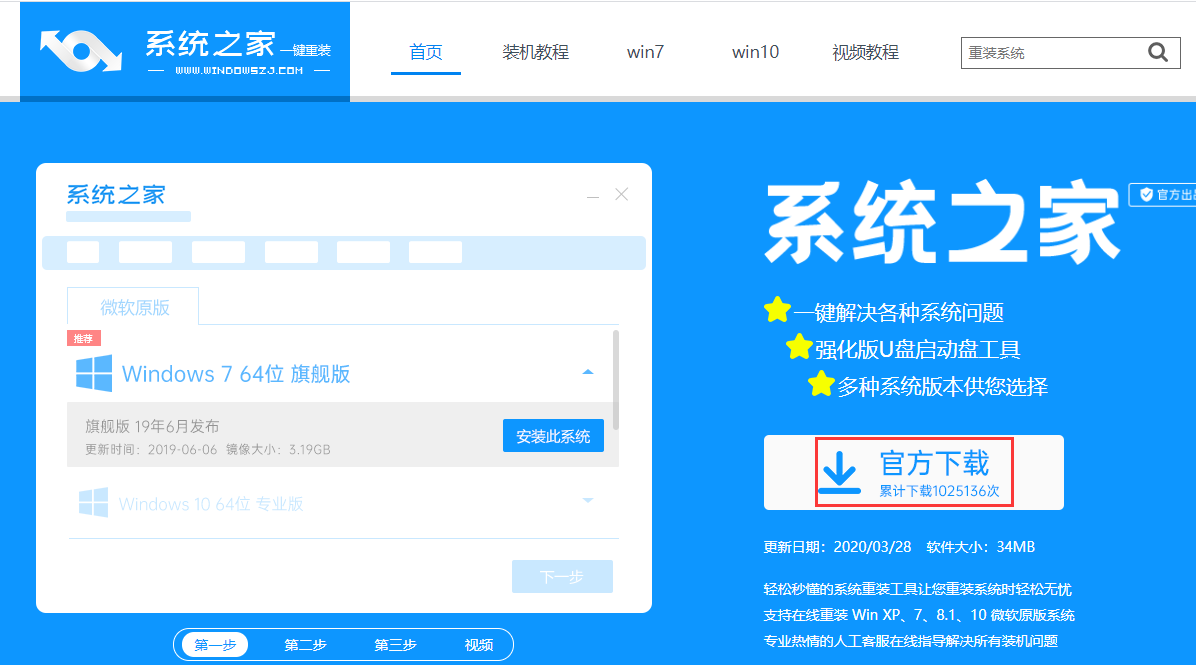
Task: Click the 安装此系统 button
Action: (x=553, y=435)
